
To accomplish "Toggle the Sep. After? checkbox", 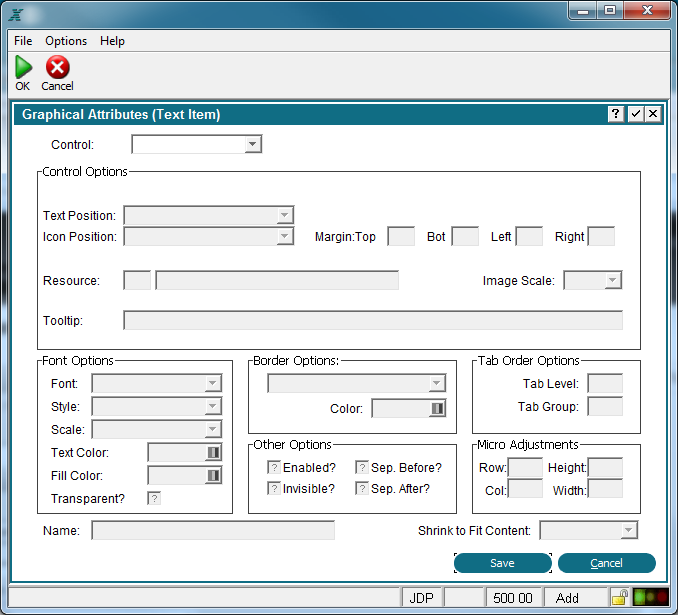I will point(362,488).
